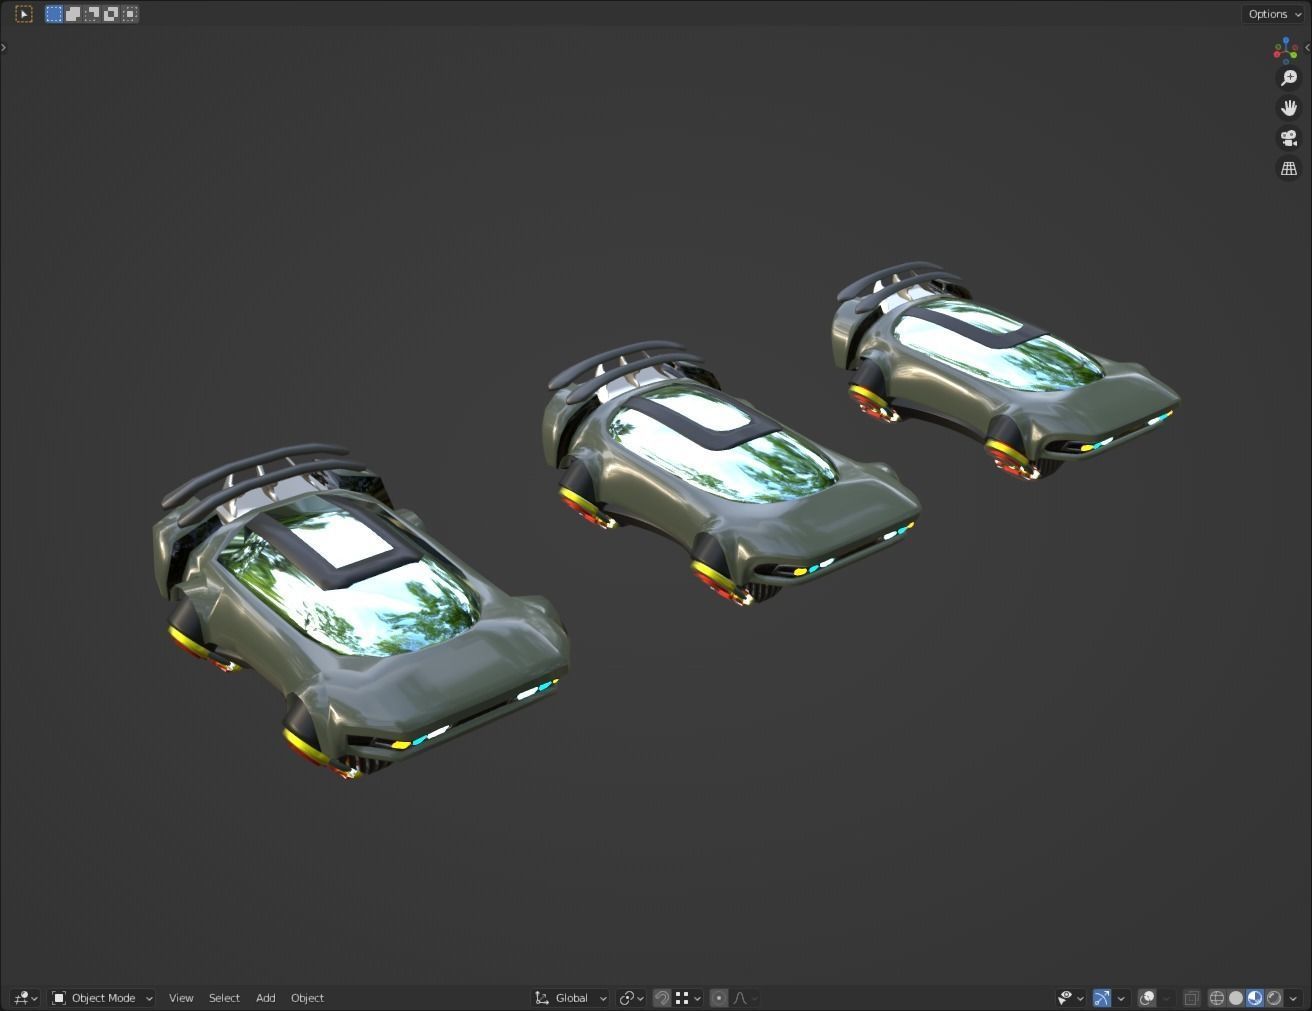The width and height of the screenshot is (1312, 1011).
Task: Toggle show overlays button
Action: coord(1147,998)
